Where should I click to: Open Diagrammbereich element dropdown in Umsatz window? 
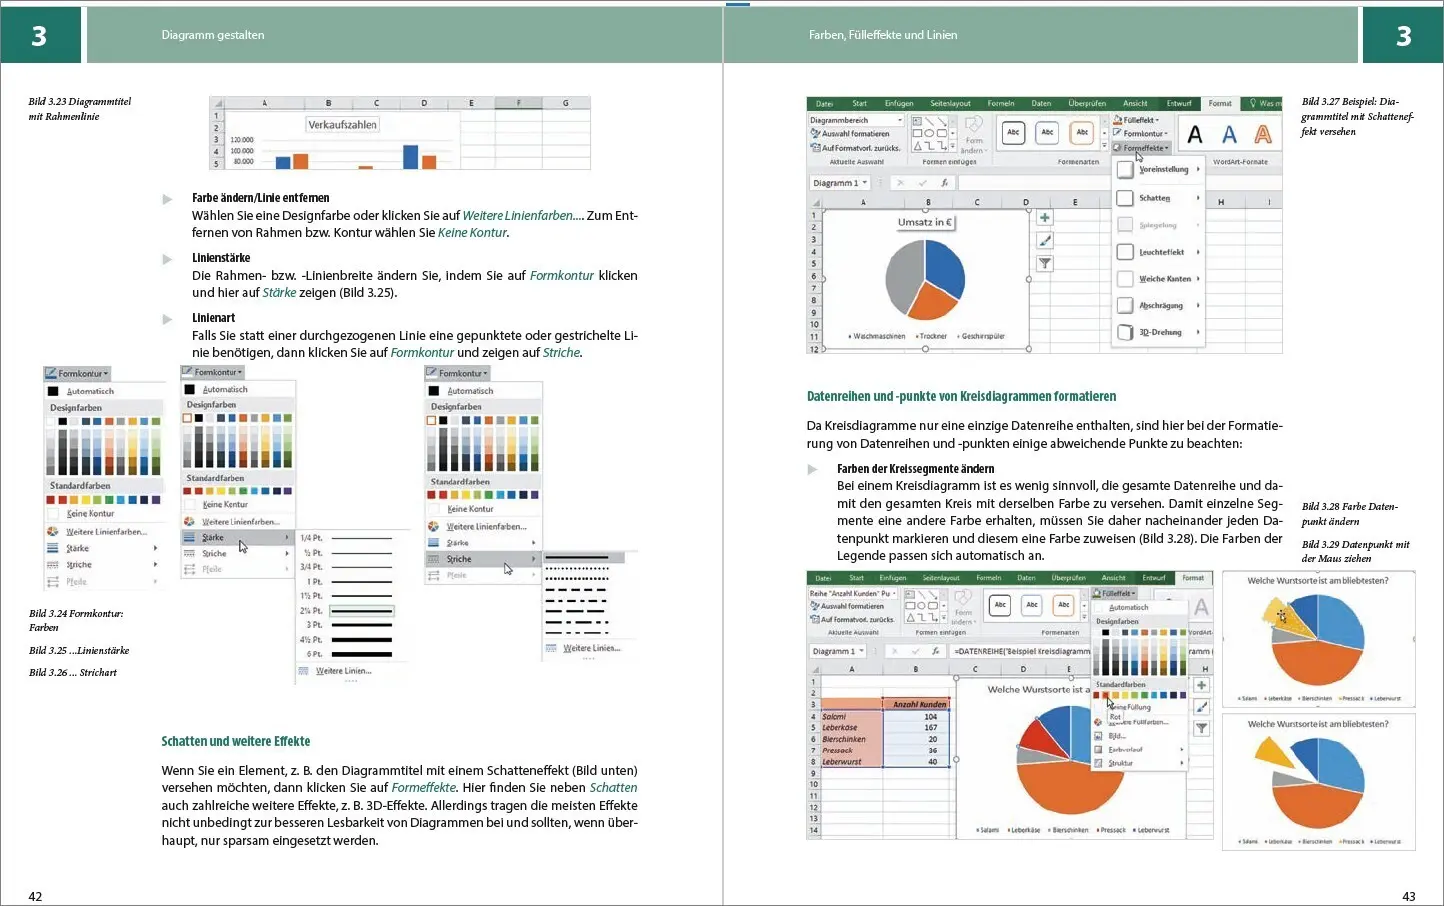coord(900,120)
